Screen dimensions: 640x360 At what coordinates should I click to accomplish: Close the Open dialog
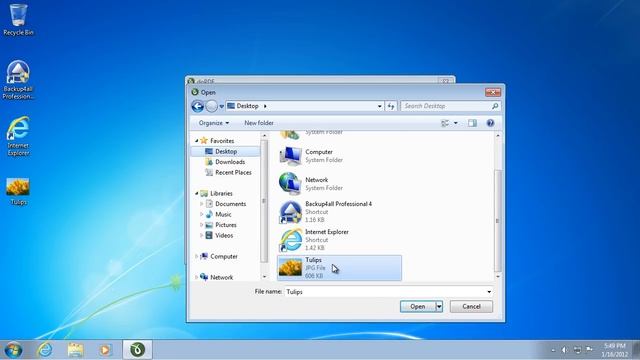[493, 92]
